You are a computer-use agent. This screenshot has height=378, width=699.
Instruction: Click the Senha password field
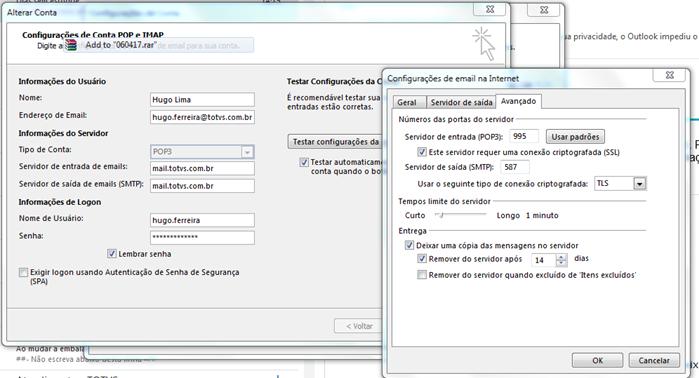coord(202,238)
